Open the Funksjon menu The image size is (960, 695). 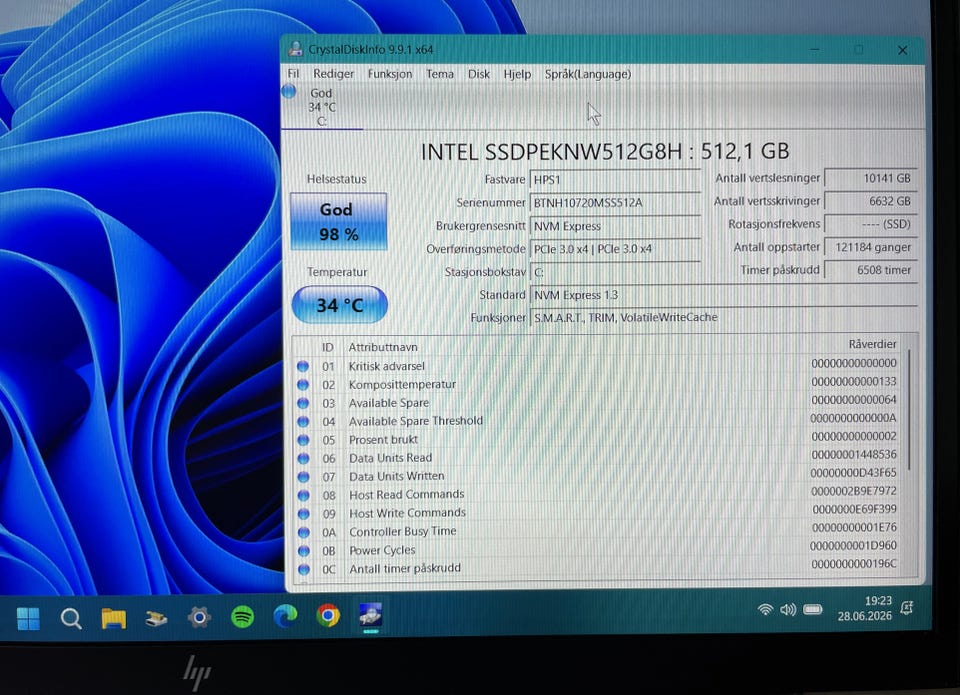pyautogui.click(x=390, y=74)
